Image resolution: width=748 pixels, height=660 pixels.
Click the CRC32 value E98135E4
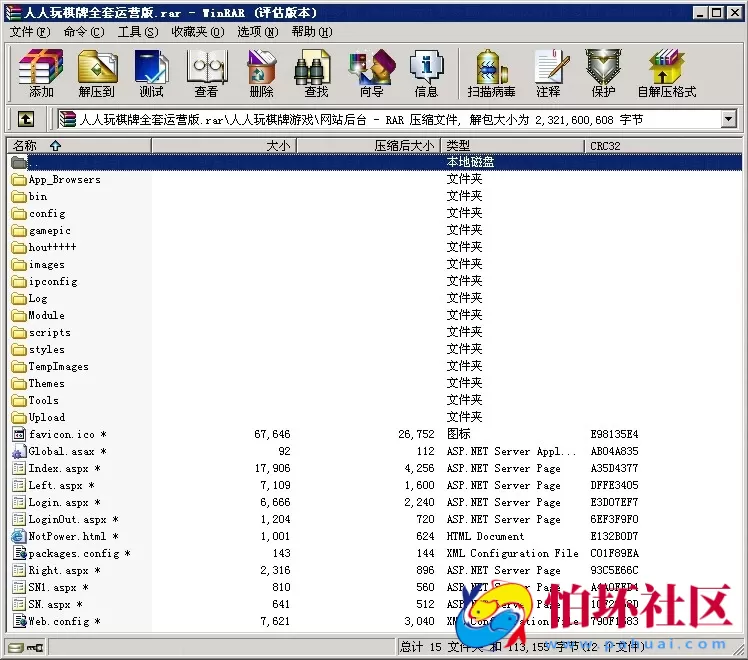(x=614, y=434)
